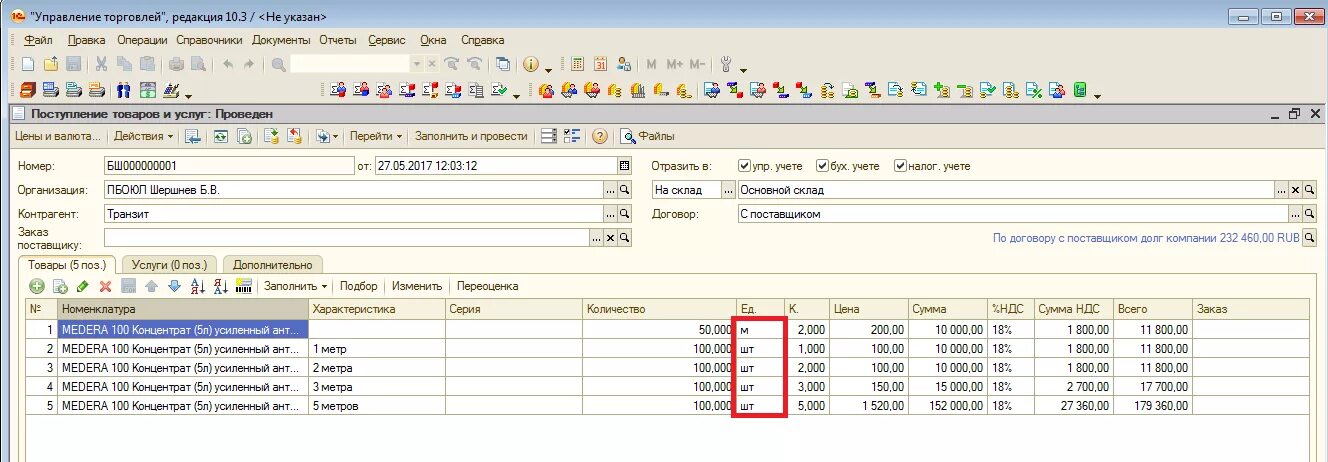Click the round question mark help icon

(600, 136)
